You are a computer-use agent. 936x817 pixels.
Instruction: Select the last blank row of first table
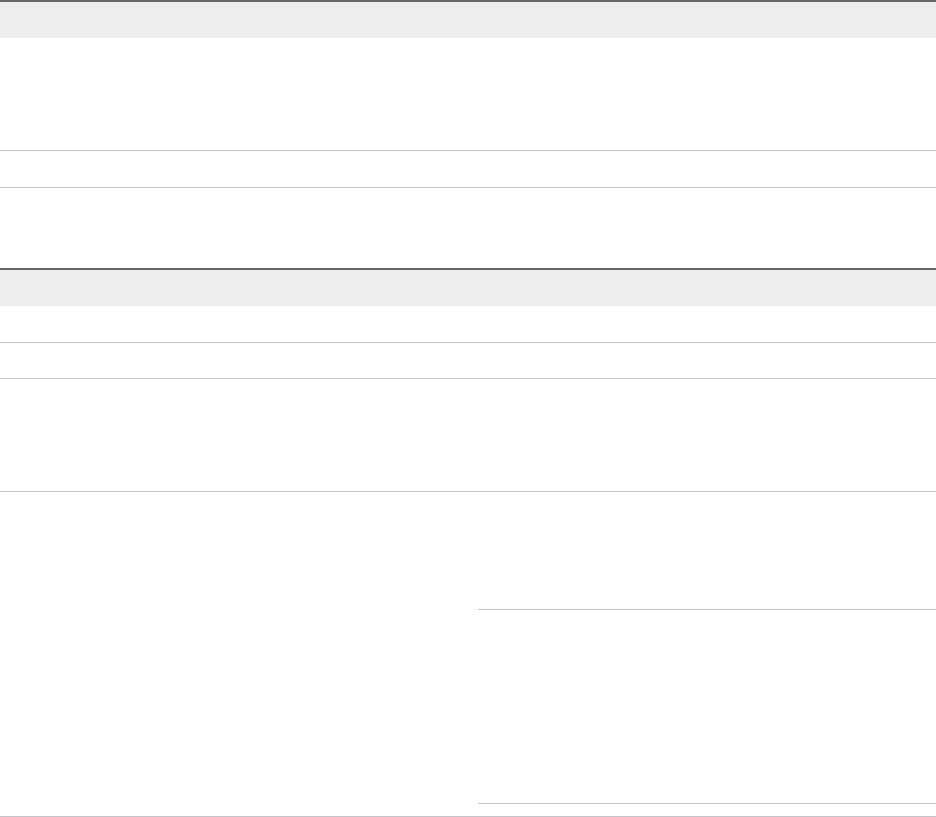[468, 227]
